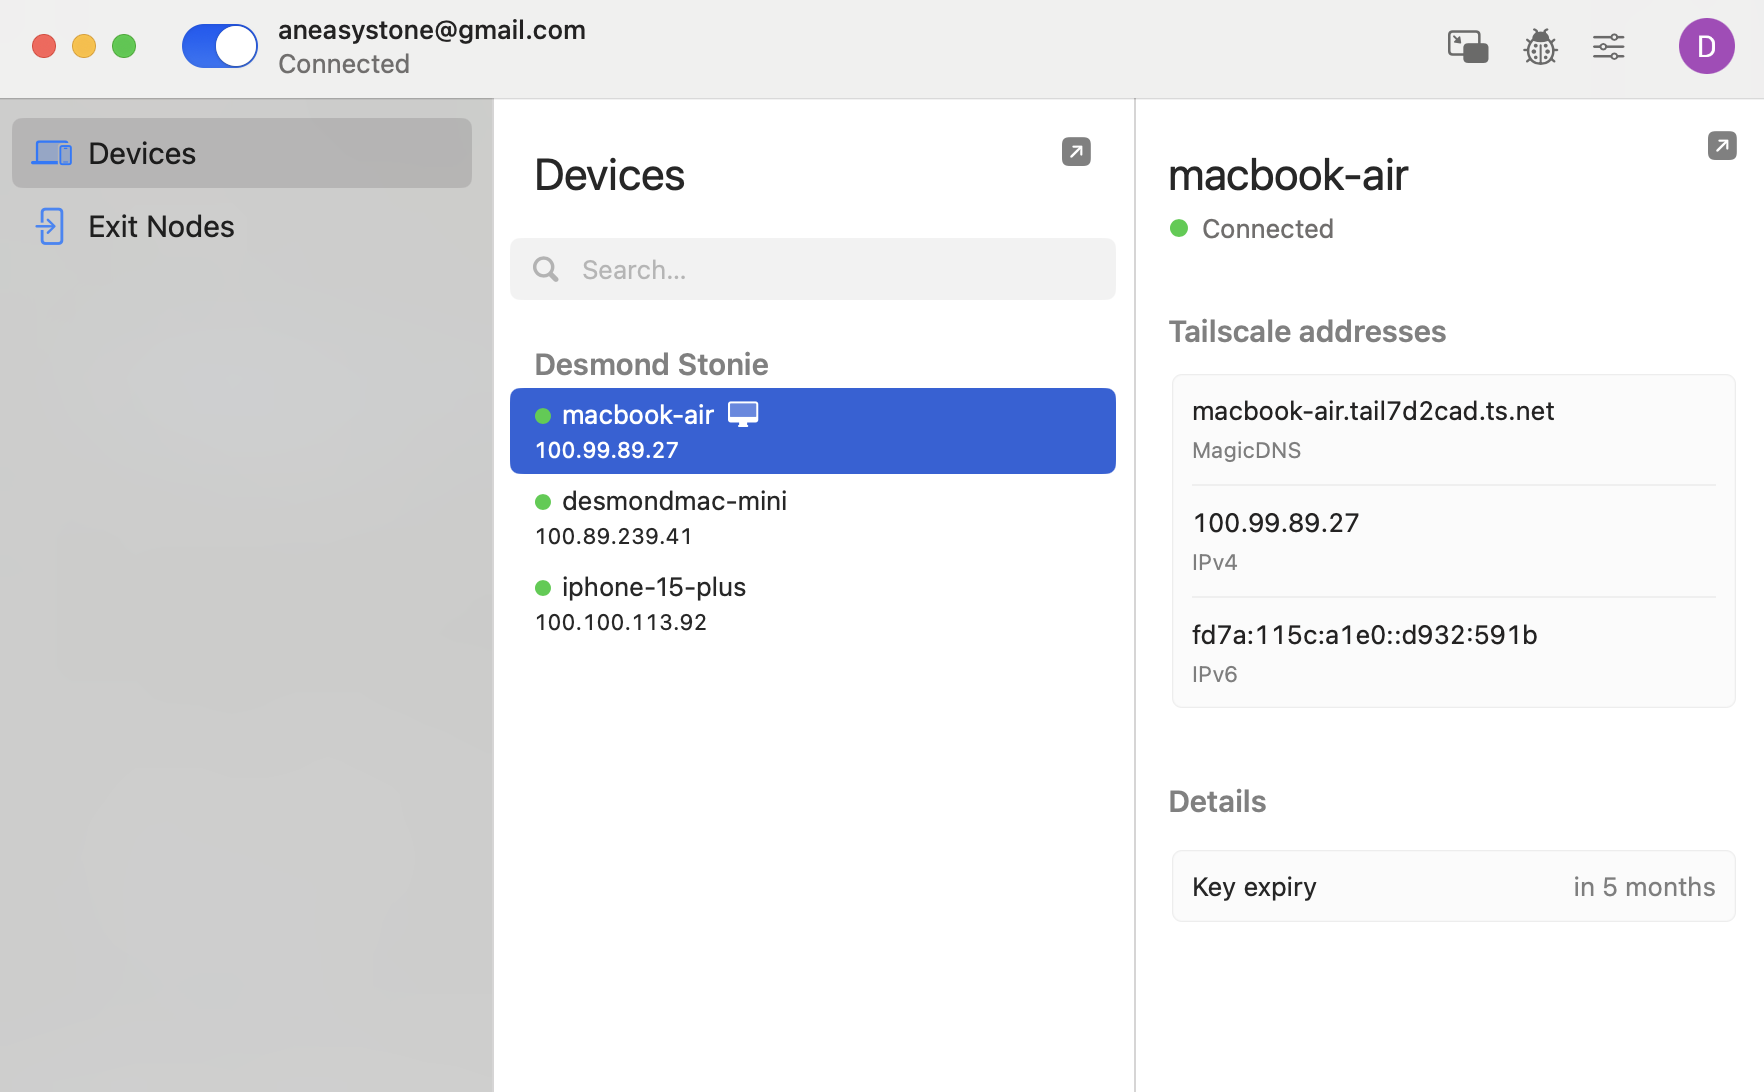Viewport: 1764px width, 1092px height.
Task: Expand macbook-air details with arrow icon
Action: (x=1722, y=146)
